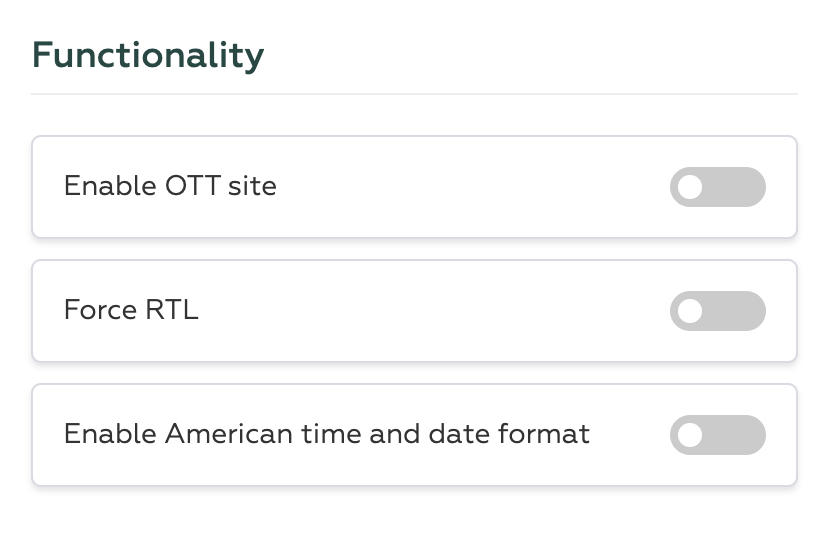Click the white knob of the Force RTL switch
Screen dimensions: 830x536
(690, 311)
